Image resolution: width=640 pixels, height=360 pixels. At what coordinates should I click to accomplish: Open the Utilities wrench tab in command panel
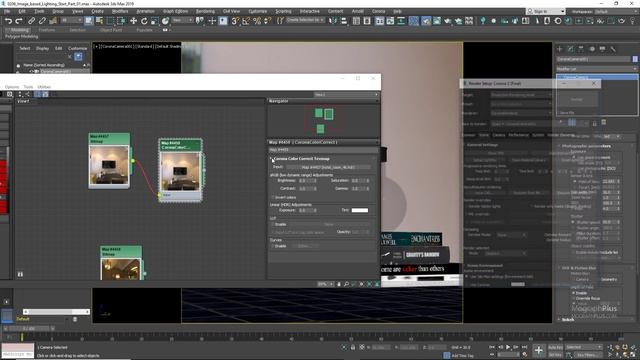coord(613,49)
